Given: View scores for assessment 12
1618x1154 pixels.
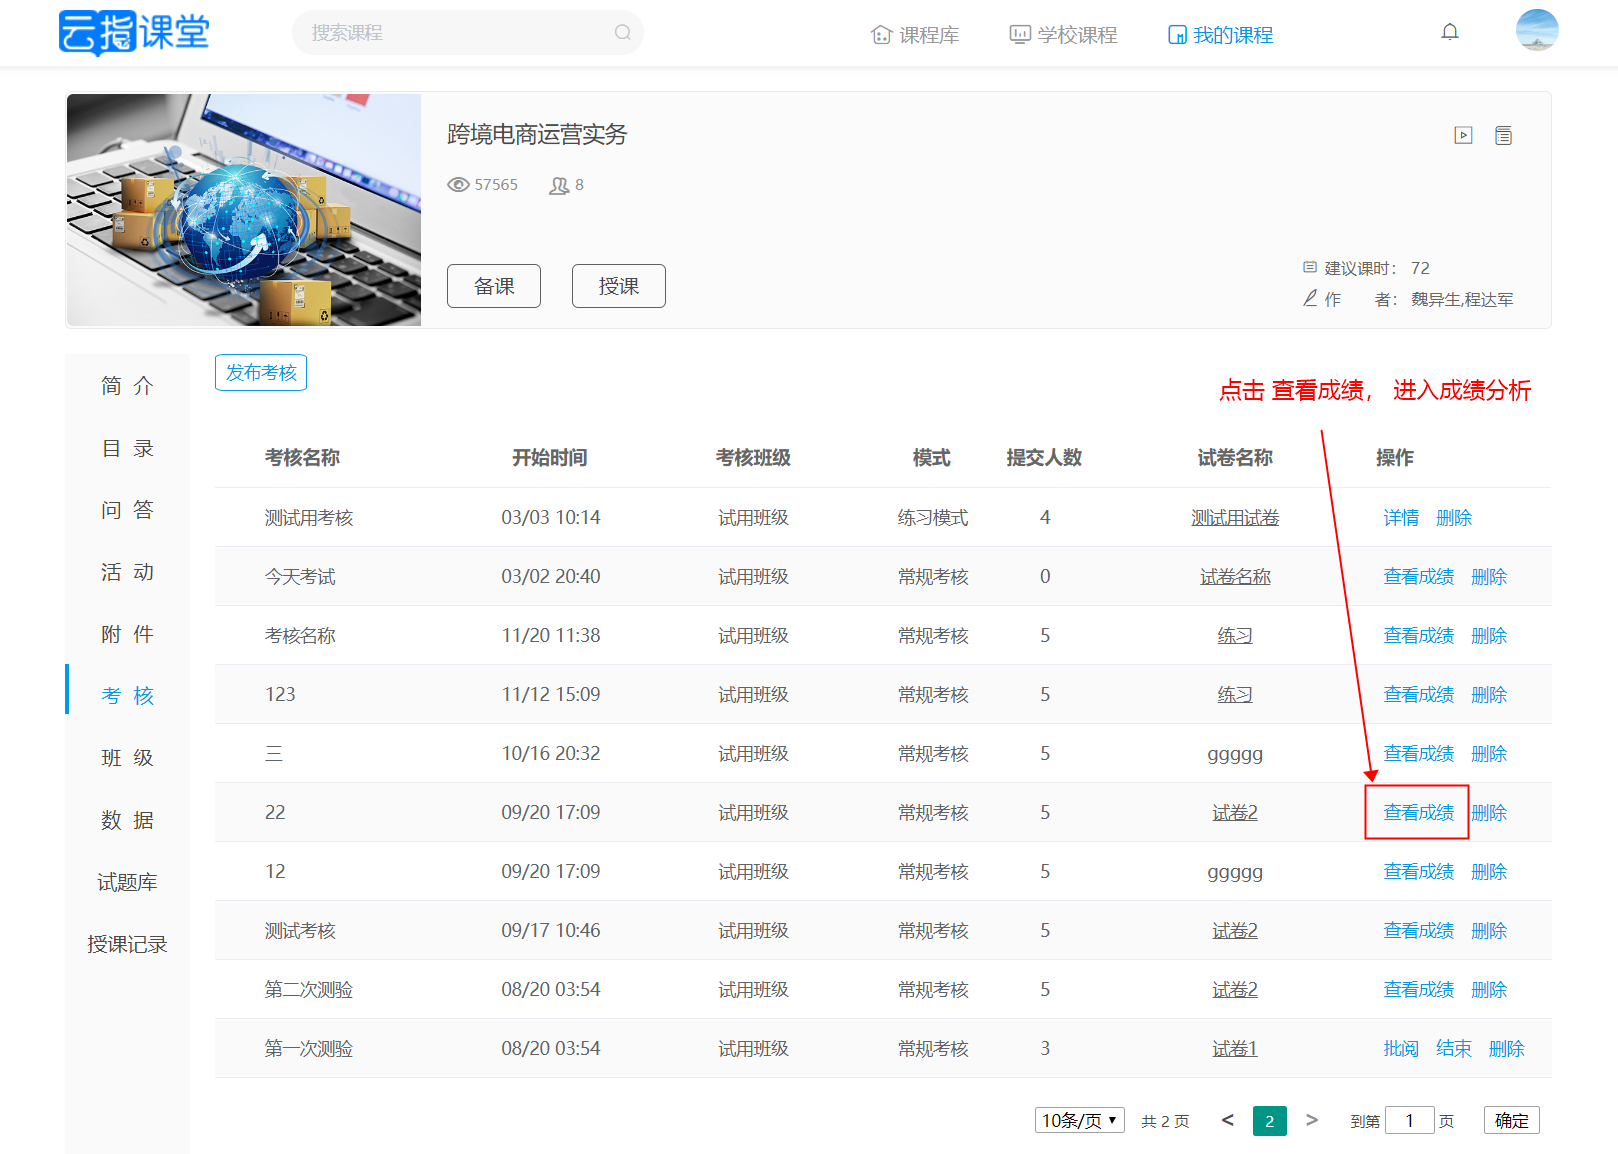Looking at the screenshot, I should [1419, 872].
